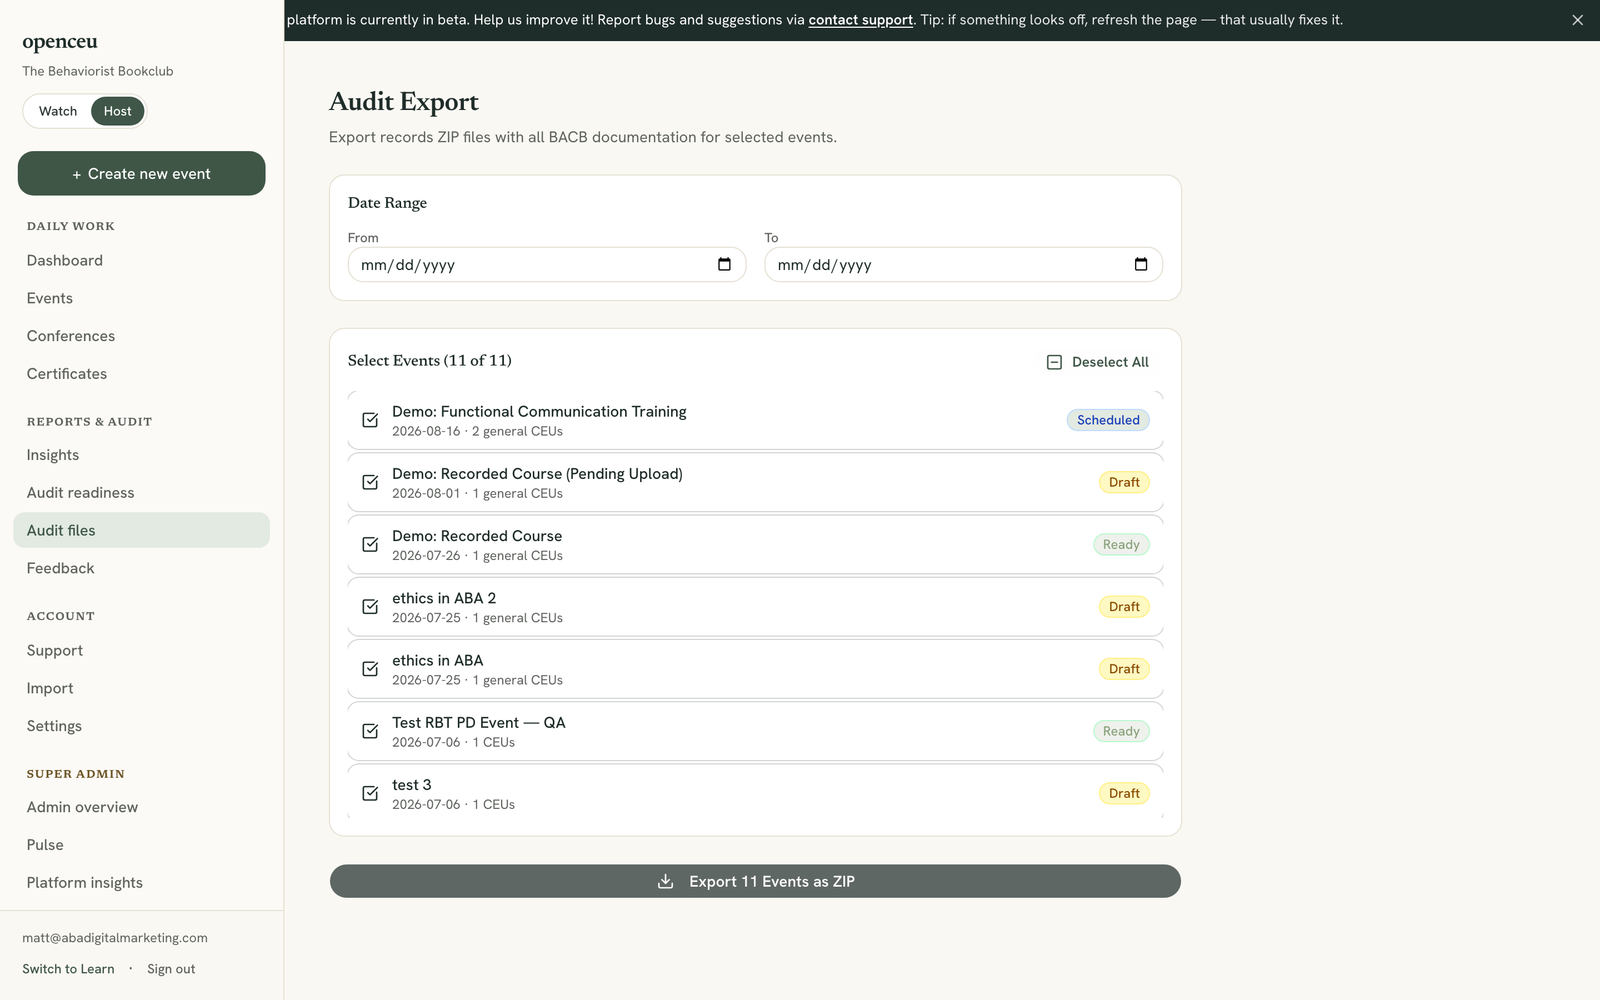The width and height of the screenshot is (1600, 1000).
Task: Open Feedback page
Action: [x=142, y=568]
